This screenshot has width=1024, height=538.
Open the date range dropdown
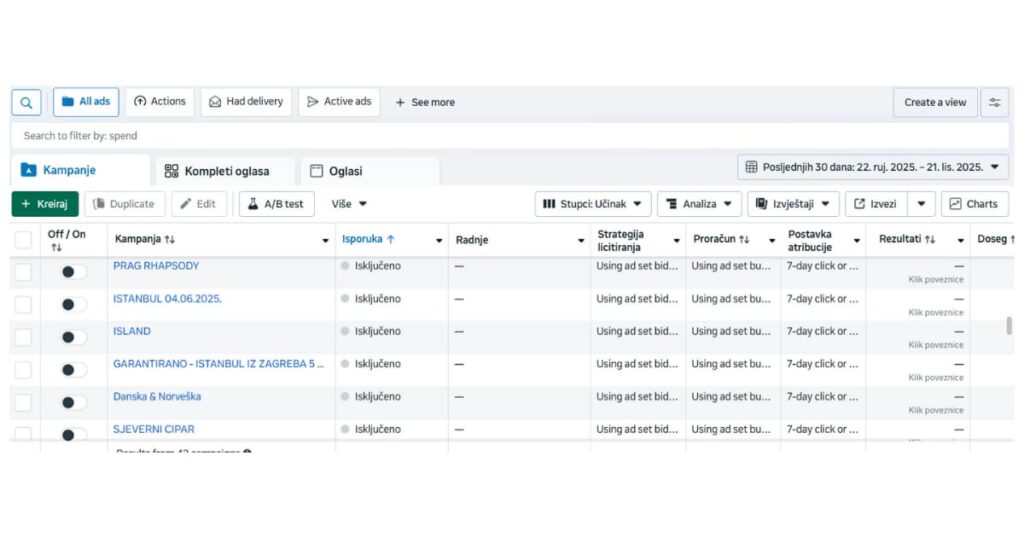[872, 168]
